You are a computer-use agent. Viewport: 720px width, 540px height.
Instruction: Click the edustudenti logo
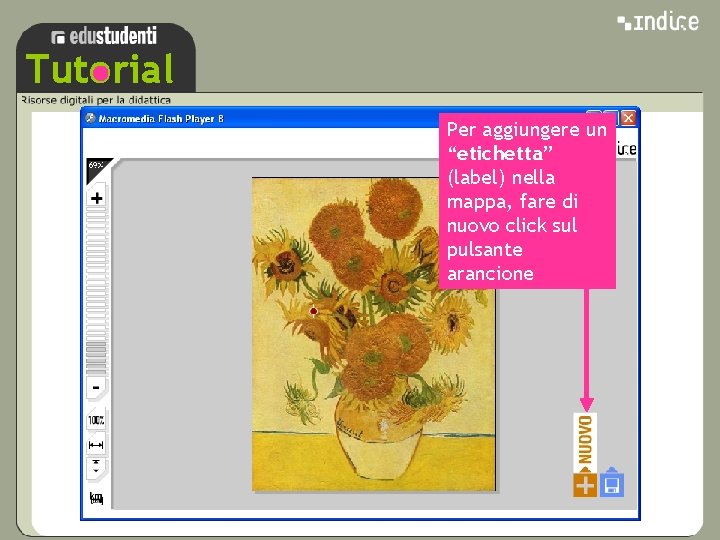point(104,37)
